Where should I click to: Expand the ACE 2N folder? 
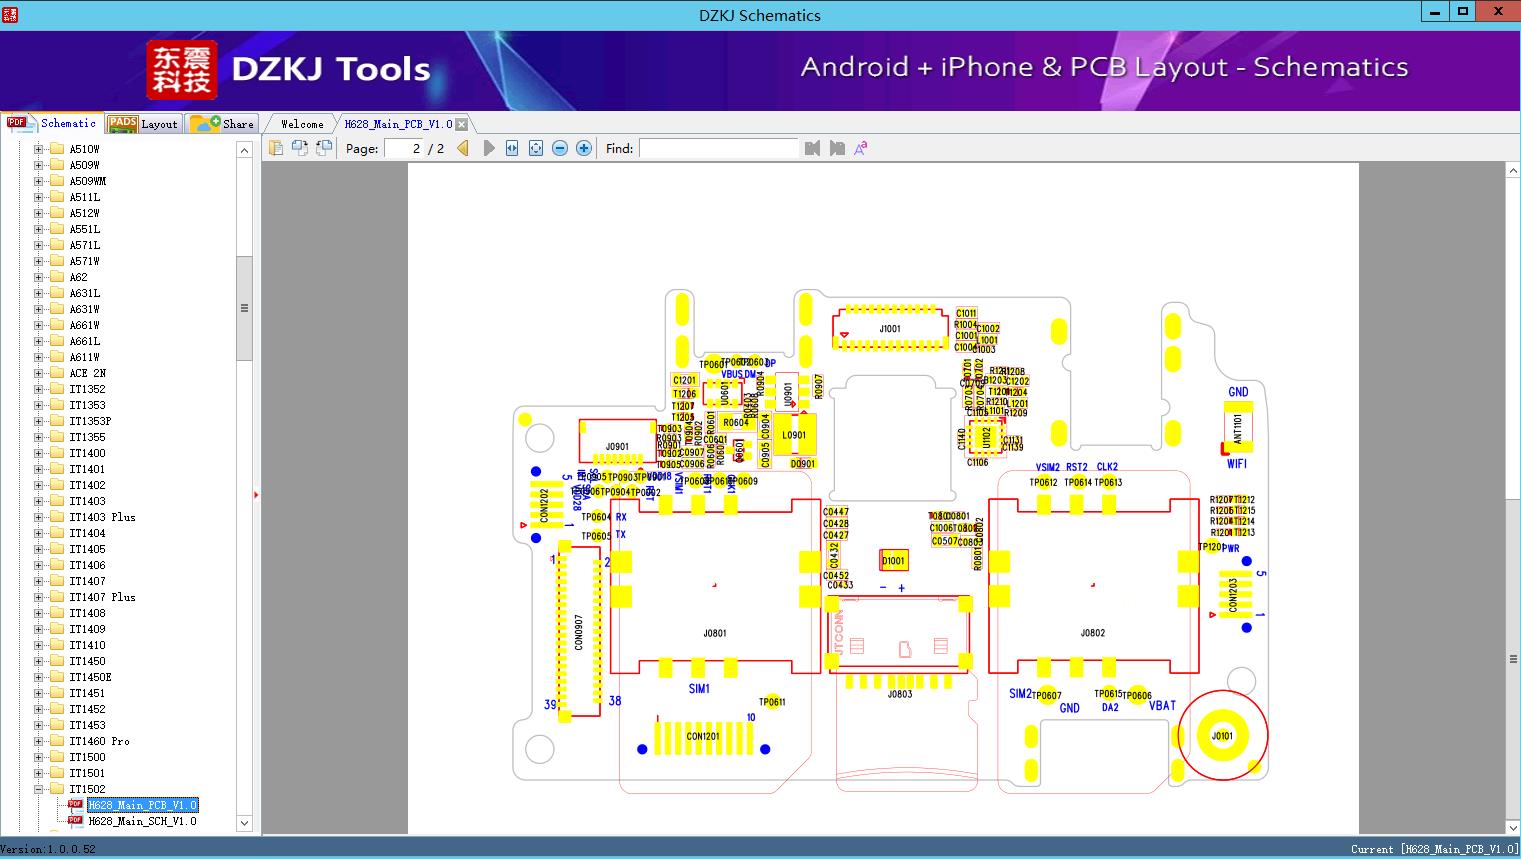pyautogui.click(x=39, y=373)
